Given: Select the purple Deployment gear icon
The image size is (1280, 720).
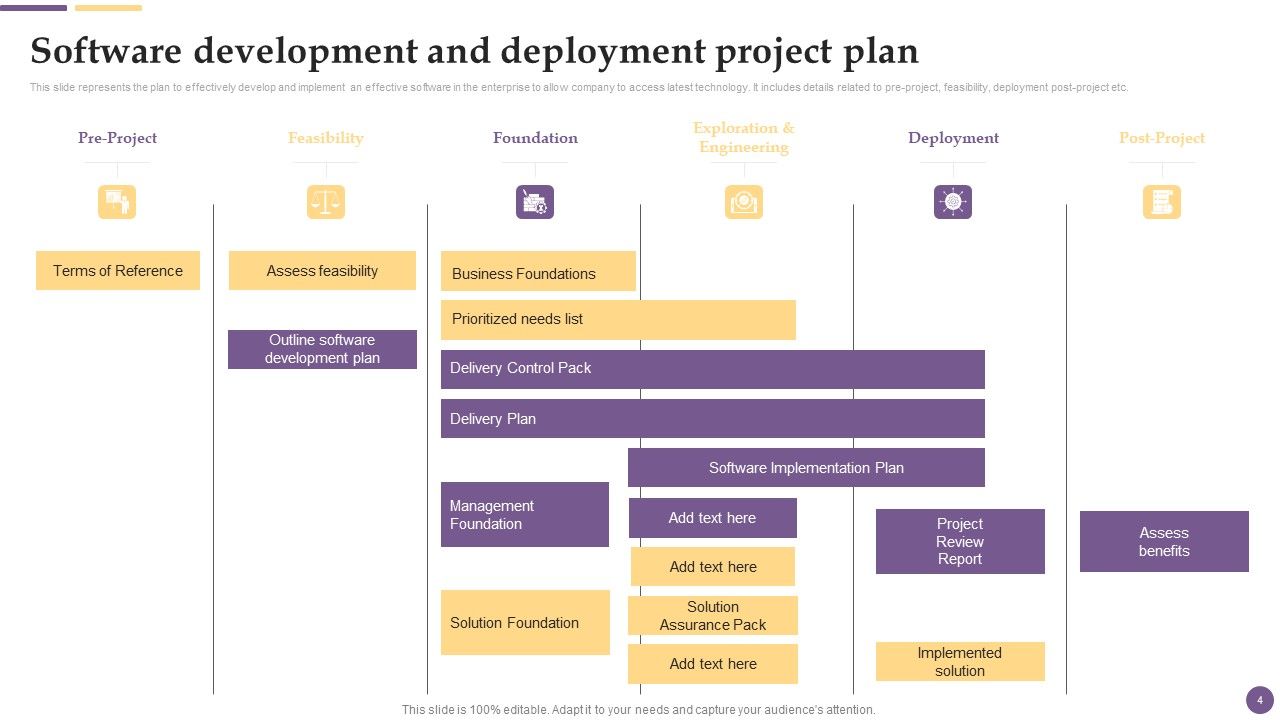Looking at the screenshot, I should 952,201.
